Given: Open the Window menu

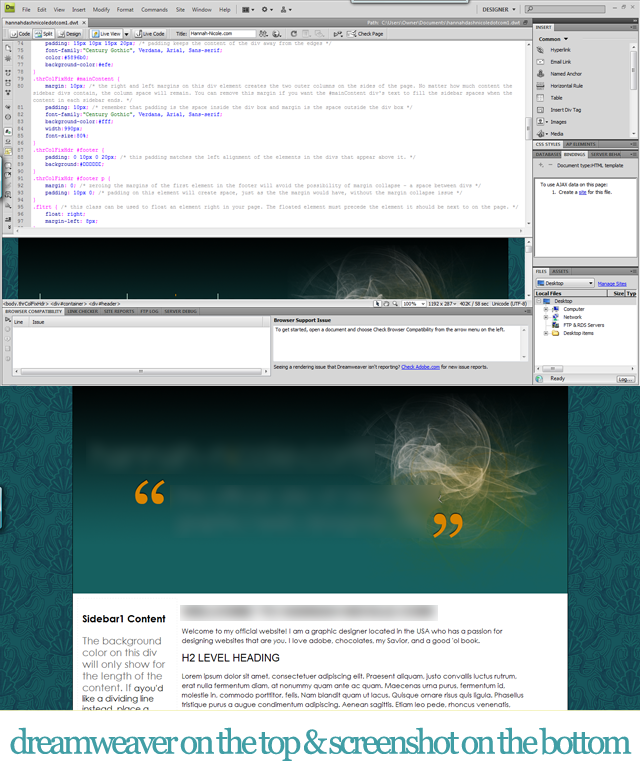Looking at the screenshot, I should pos(201,9).
